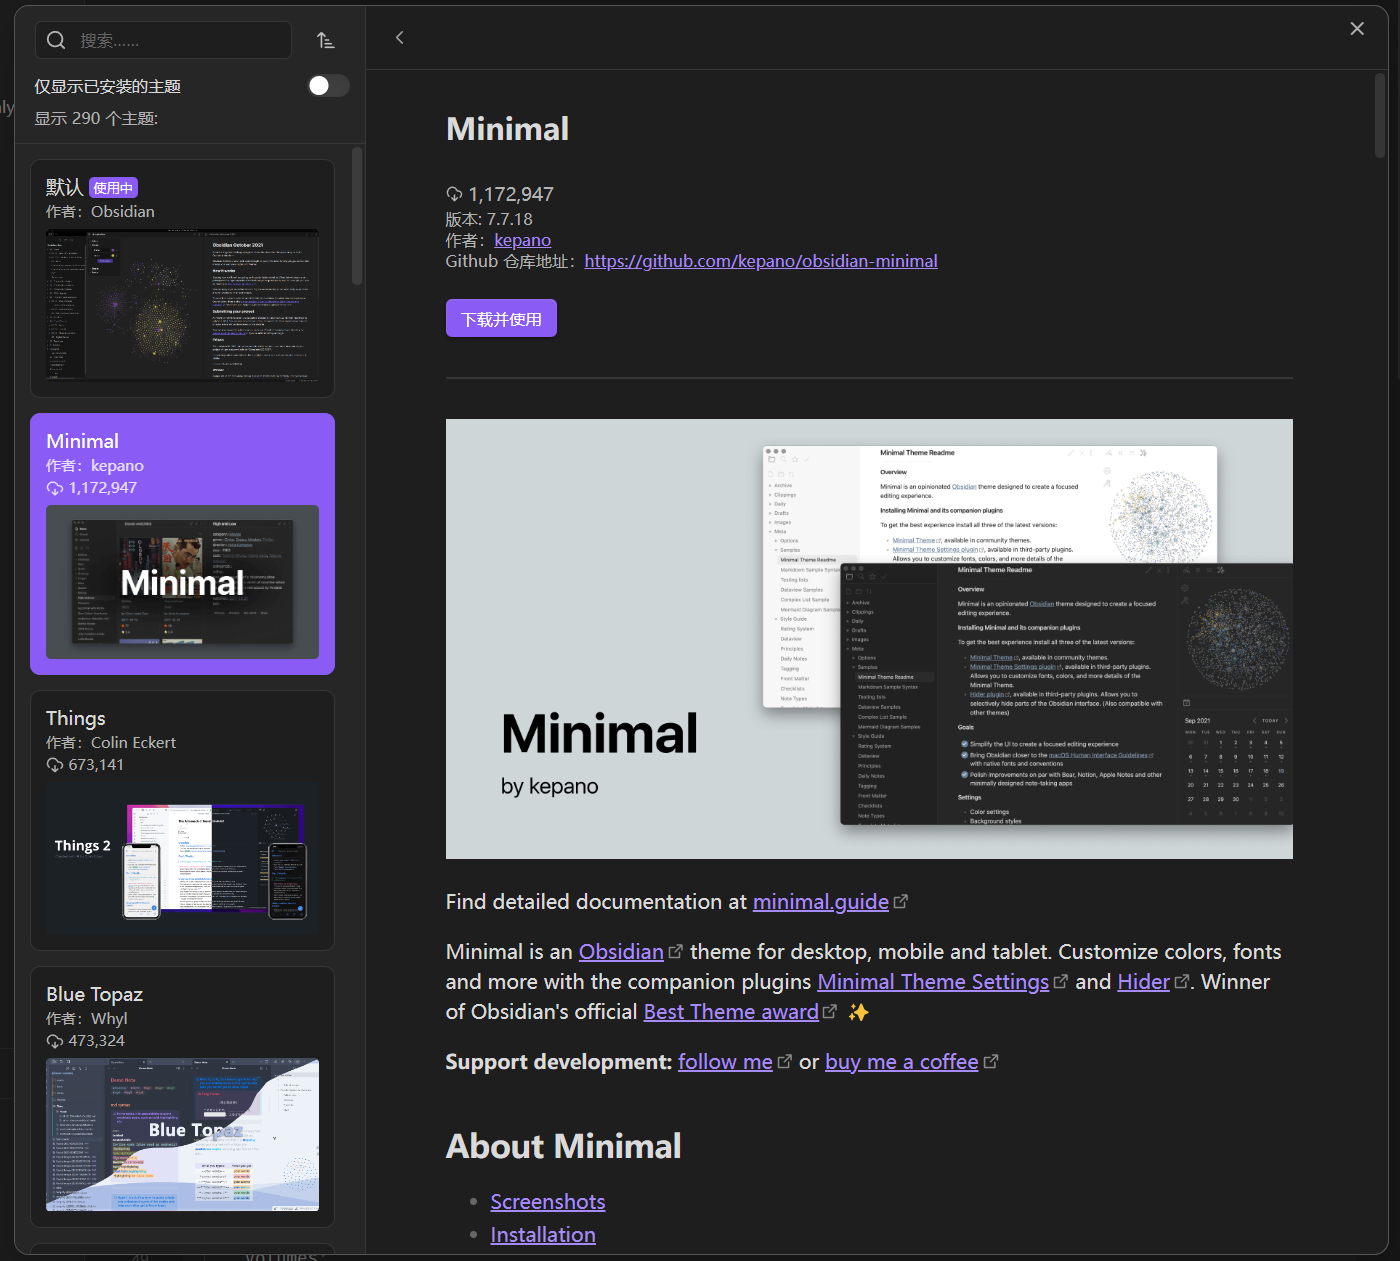Click the theme list scrollbar
The width and height of the screenshot is (1400, 1261).
(357, 217)
